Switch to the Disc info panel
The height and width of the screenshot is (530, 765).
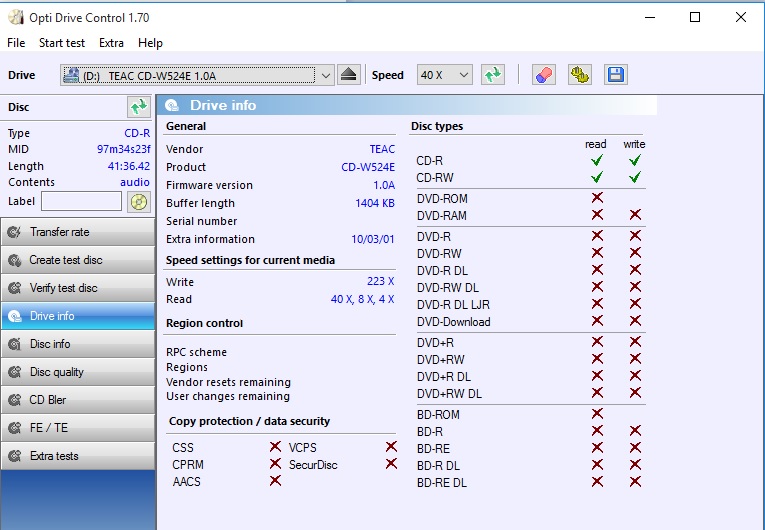(78, 344)
